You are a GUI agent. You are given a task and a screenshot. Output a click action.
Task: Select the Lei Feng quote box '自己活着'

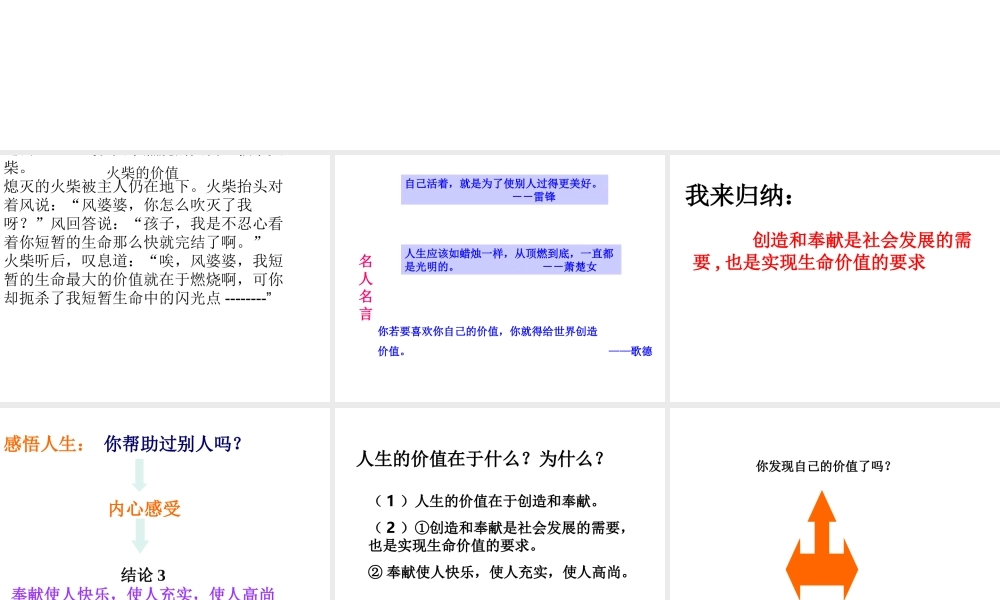pyautogui.click(x=504, y=189)
